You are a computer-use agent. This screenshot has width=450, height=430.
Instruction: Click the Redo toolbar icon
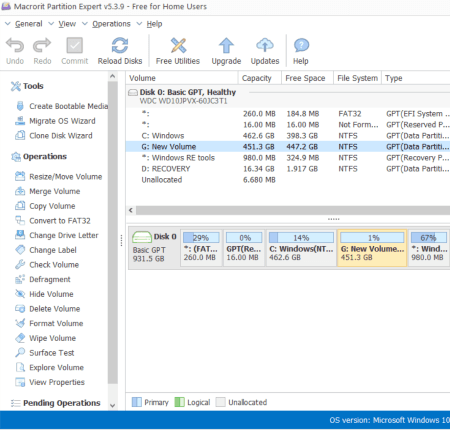(42, 46)
